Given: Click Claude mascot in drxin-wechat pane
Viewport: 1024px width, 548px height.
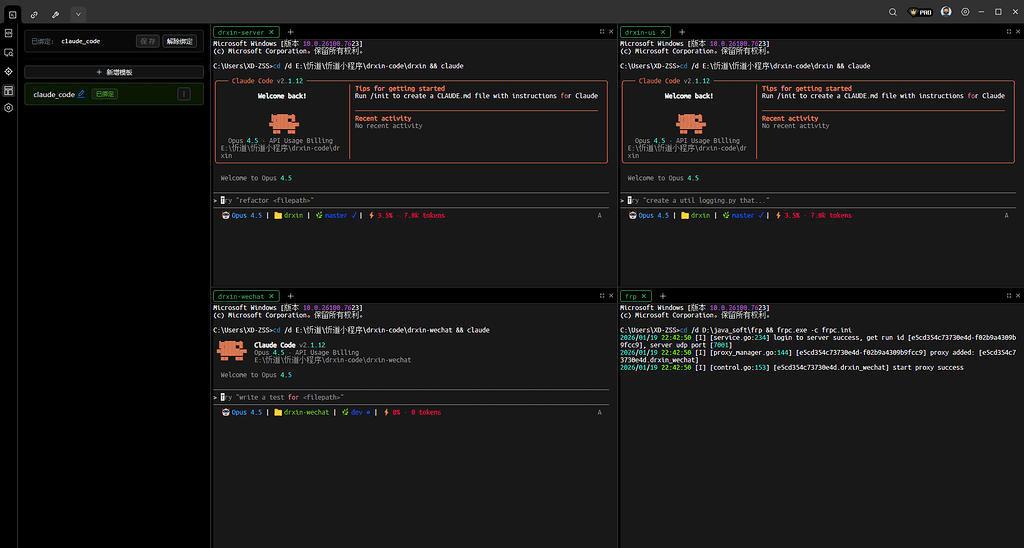Looking at the screenshot, I should 232,351.
